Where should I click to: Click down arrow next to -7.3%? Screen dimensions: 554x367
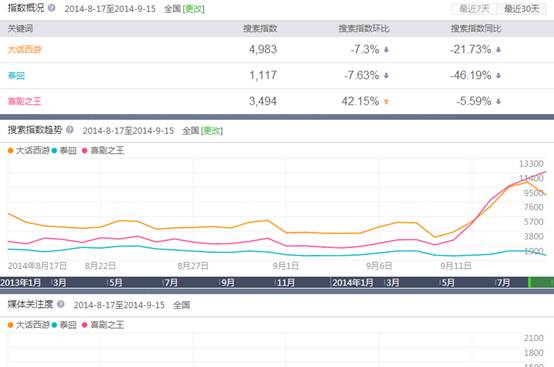[x=386, y=50]
